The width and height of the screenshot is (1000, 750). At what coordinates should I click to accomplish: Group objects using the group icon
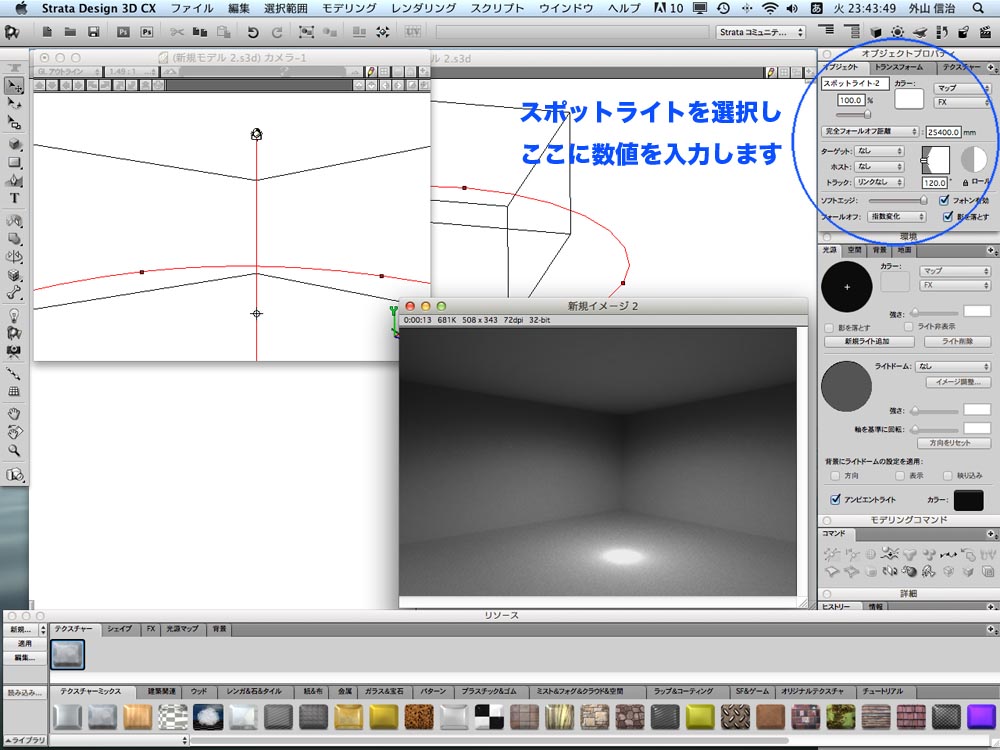[x=306, y=32]
